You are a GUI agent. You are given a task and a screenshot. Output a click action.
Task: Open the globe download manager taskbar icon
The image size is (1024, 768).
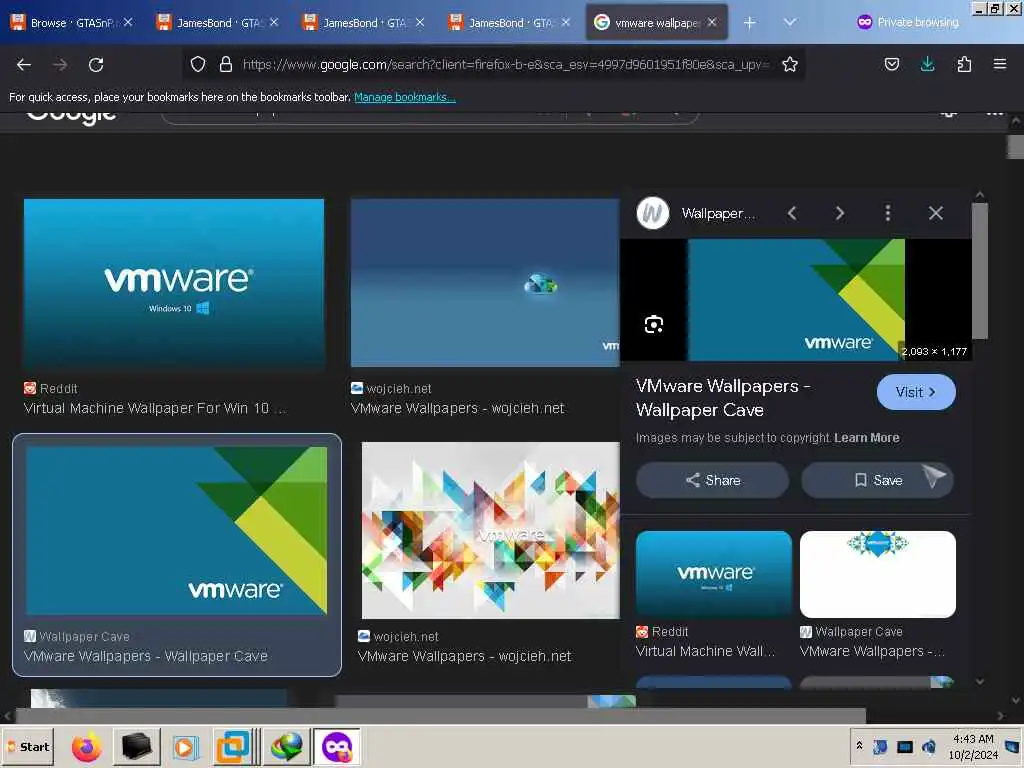pyautogui.click(x=285, y=746)
